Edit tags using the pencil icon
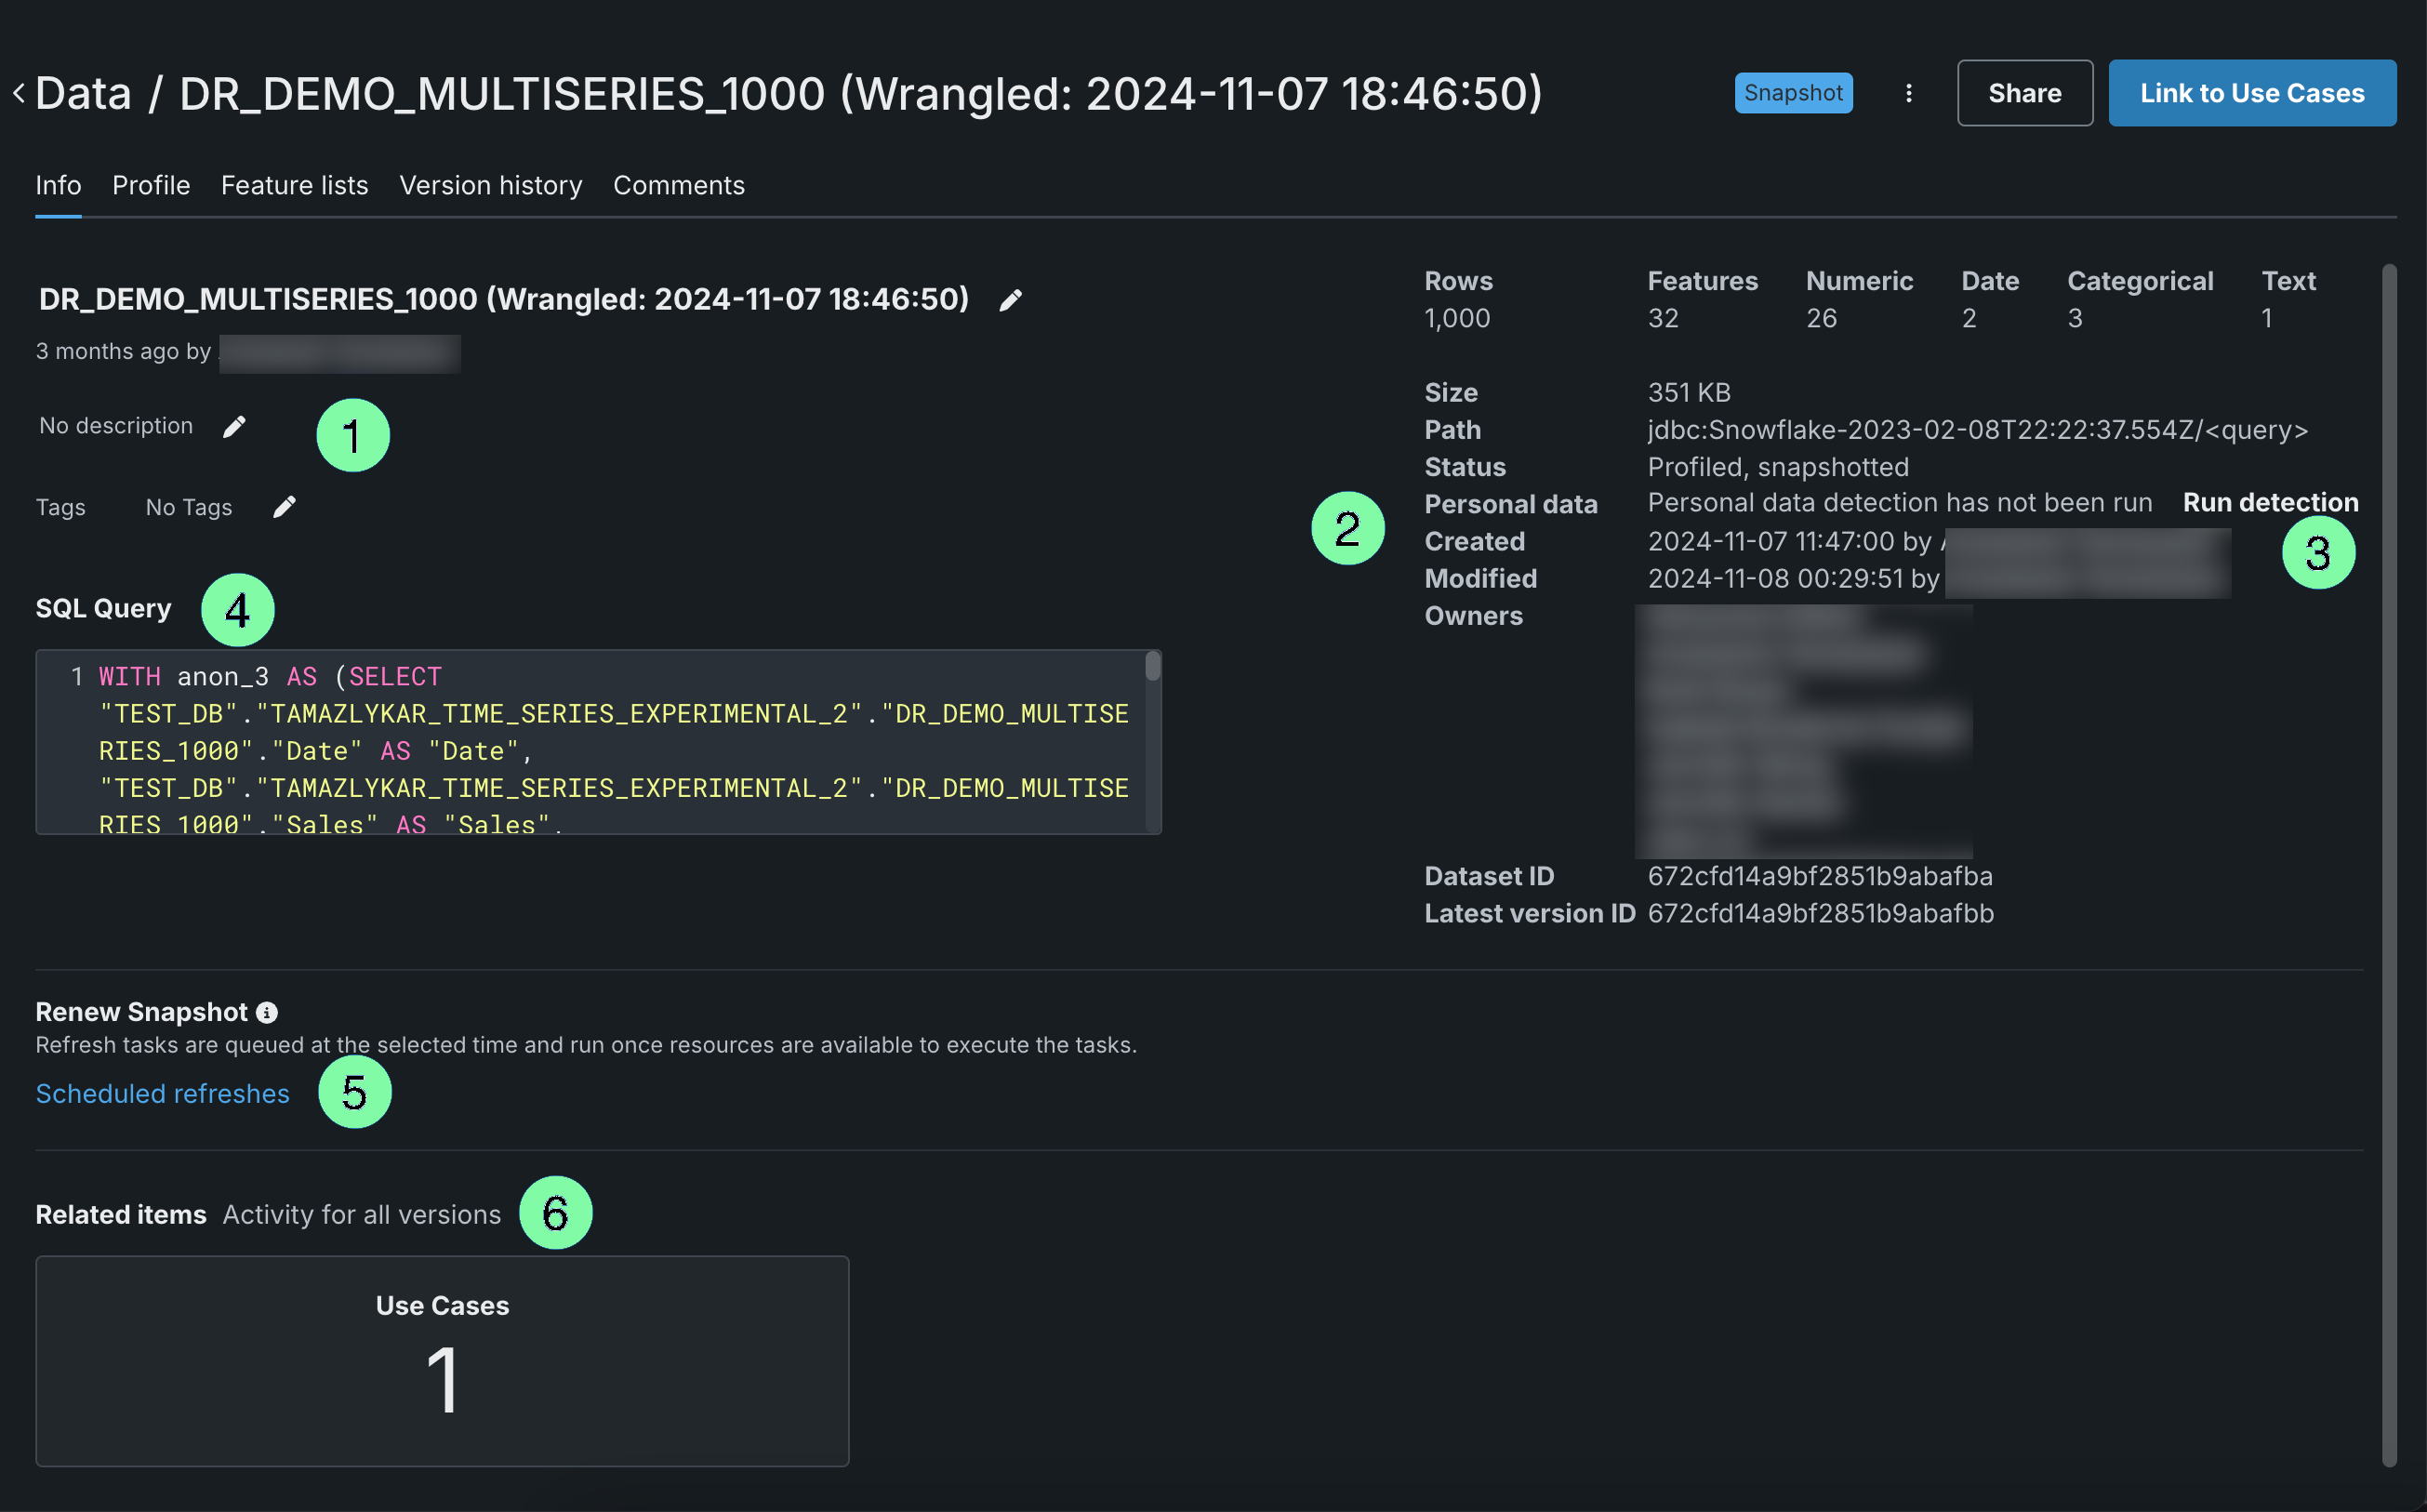 point(284,507)
